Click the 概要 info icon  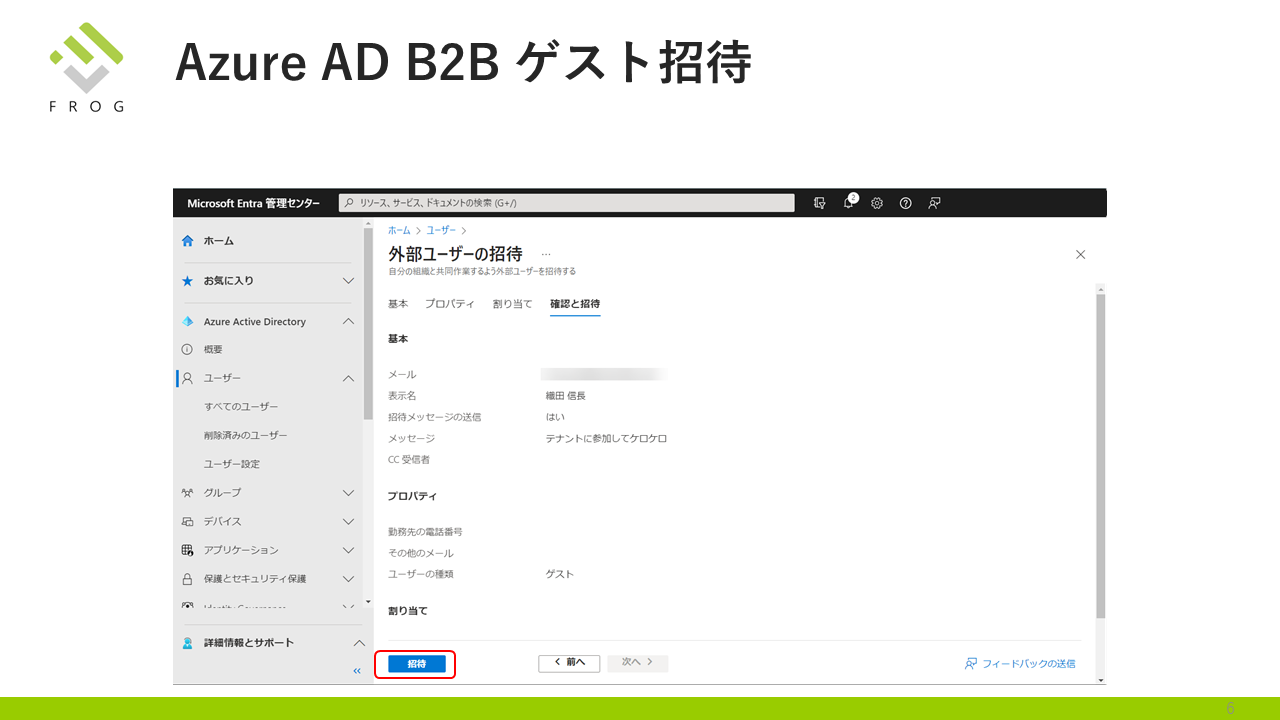187,350
